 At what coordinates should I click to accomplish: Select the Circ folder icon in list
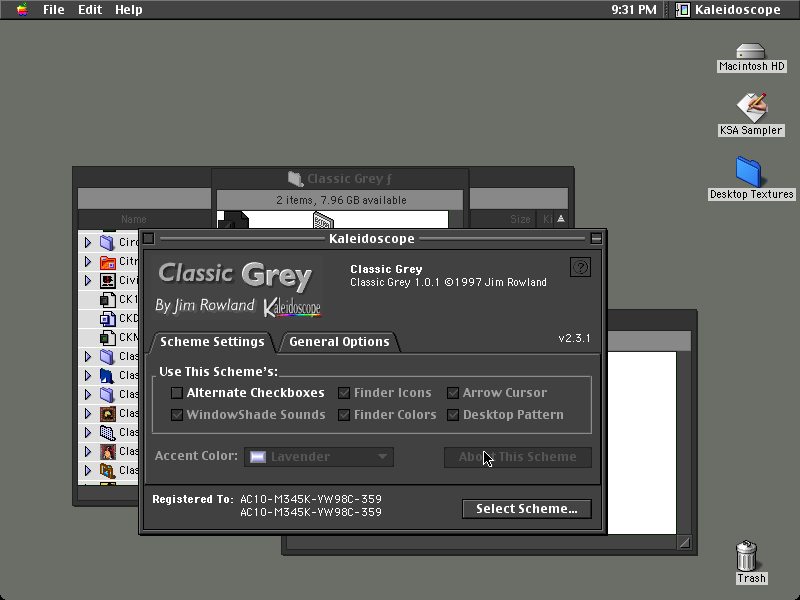click(x=107, y=242)
